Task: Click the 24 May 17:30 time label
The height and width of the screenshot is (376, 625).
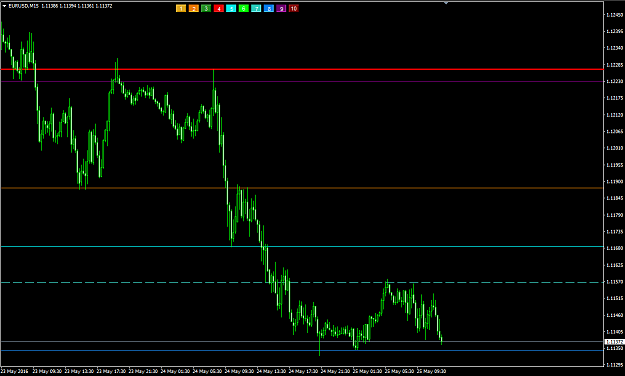Action: pyautogui.click(x=303, y=371)
